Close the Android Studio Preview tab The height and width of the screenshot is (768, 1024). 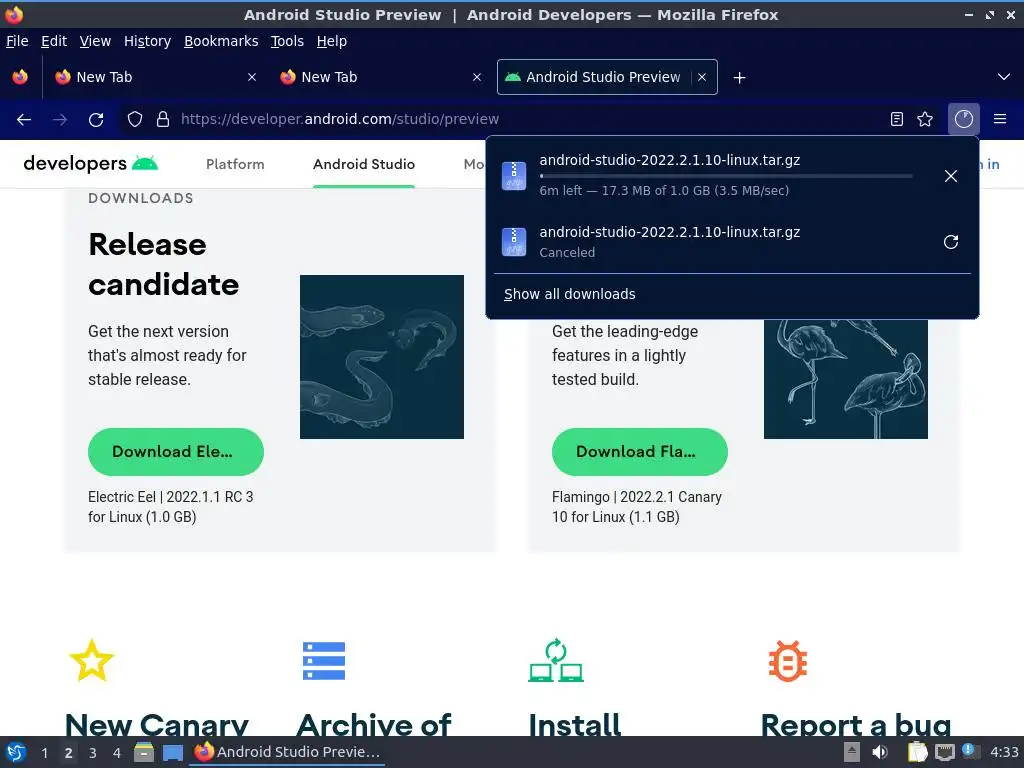[x=701, y=77]
